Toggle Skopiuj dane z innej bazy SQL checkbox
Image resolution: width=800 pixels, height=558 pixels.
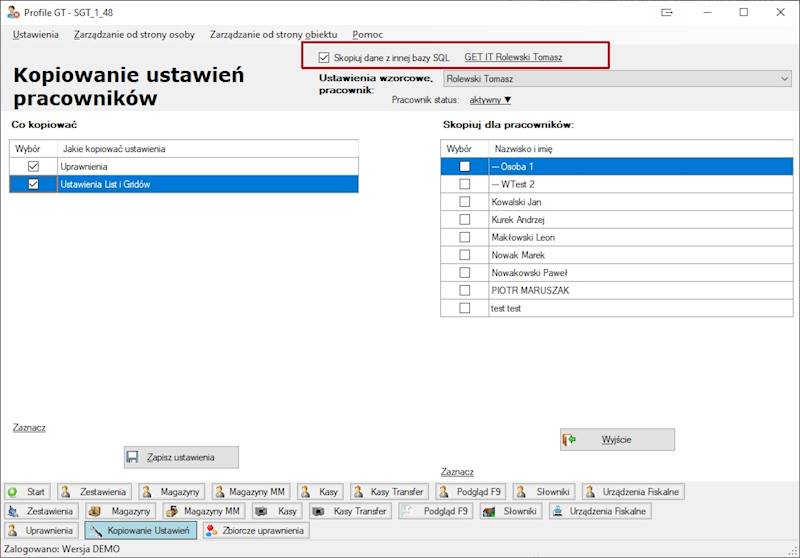[323, 58]
